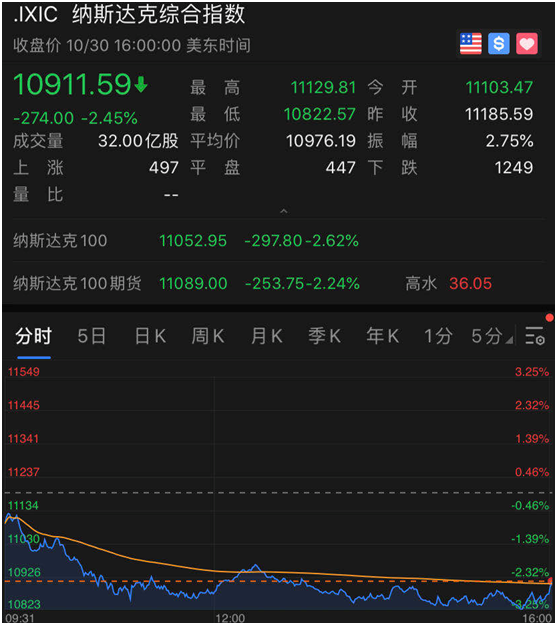Tap the 收盘价 timestamp line
This screenshot has width=557, height=625.
click(132, 45)
